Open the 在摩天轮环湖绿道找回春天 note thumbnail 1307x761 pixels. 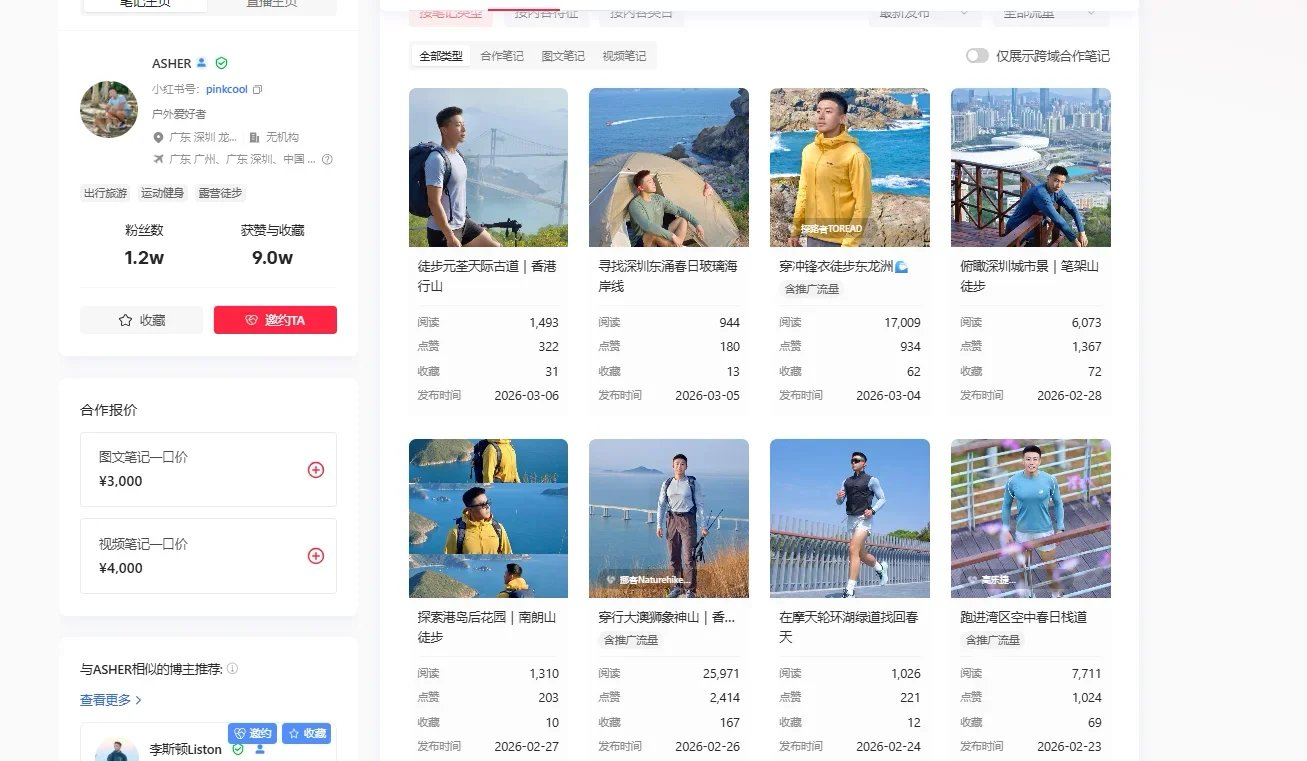pos(850,518)
